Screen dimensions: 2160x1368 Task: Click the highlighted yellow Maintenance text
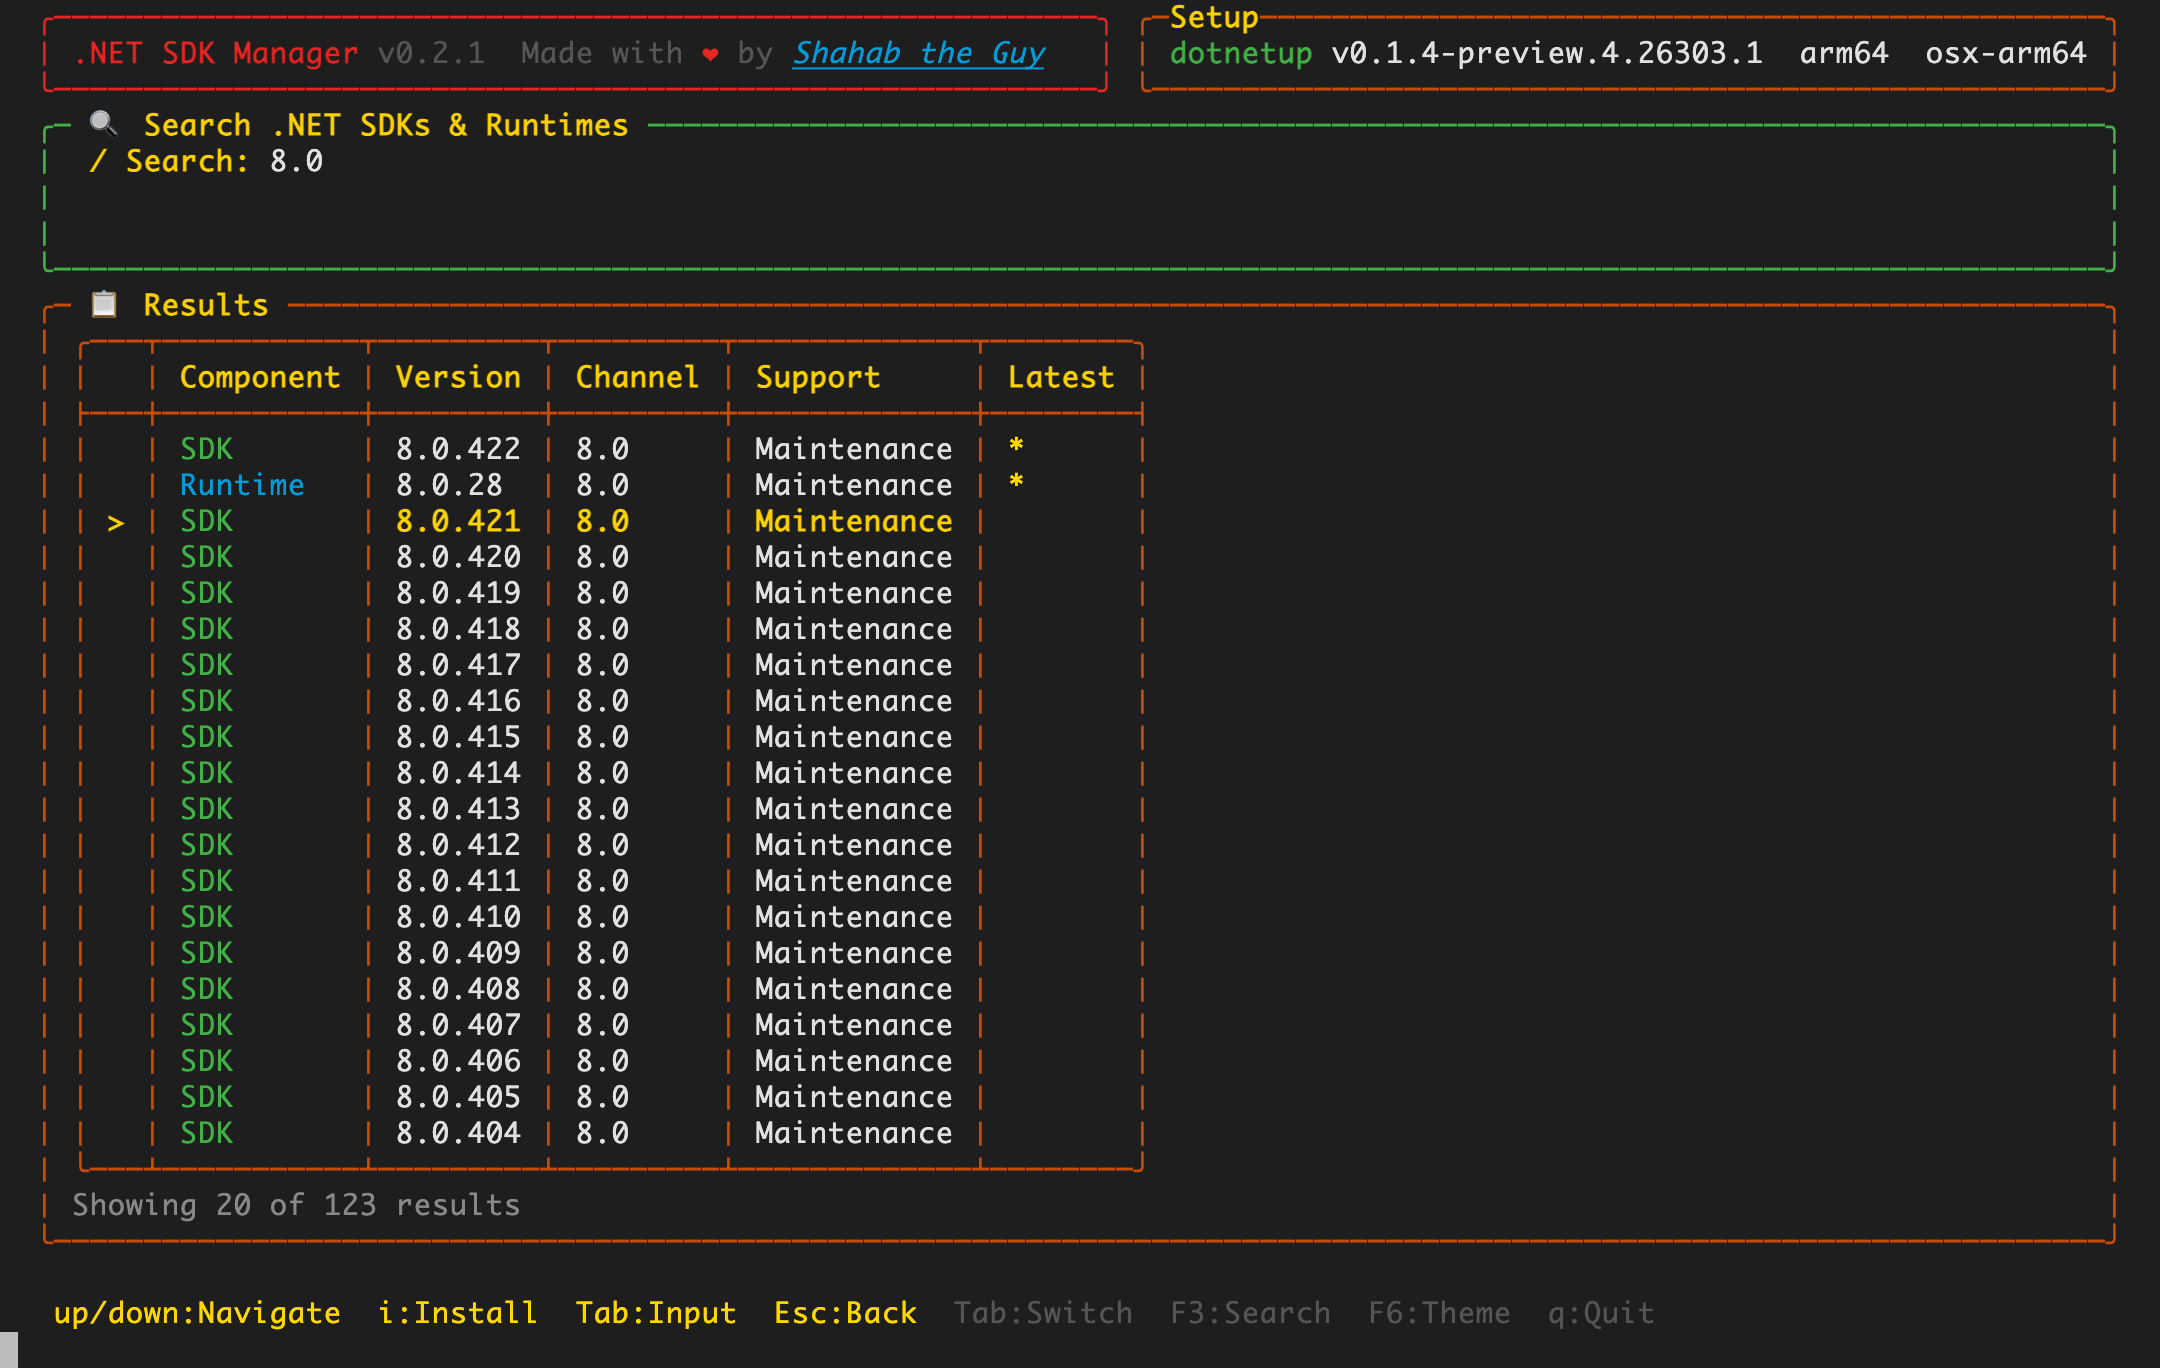(854, 521)
